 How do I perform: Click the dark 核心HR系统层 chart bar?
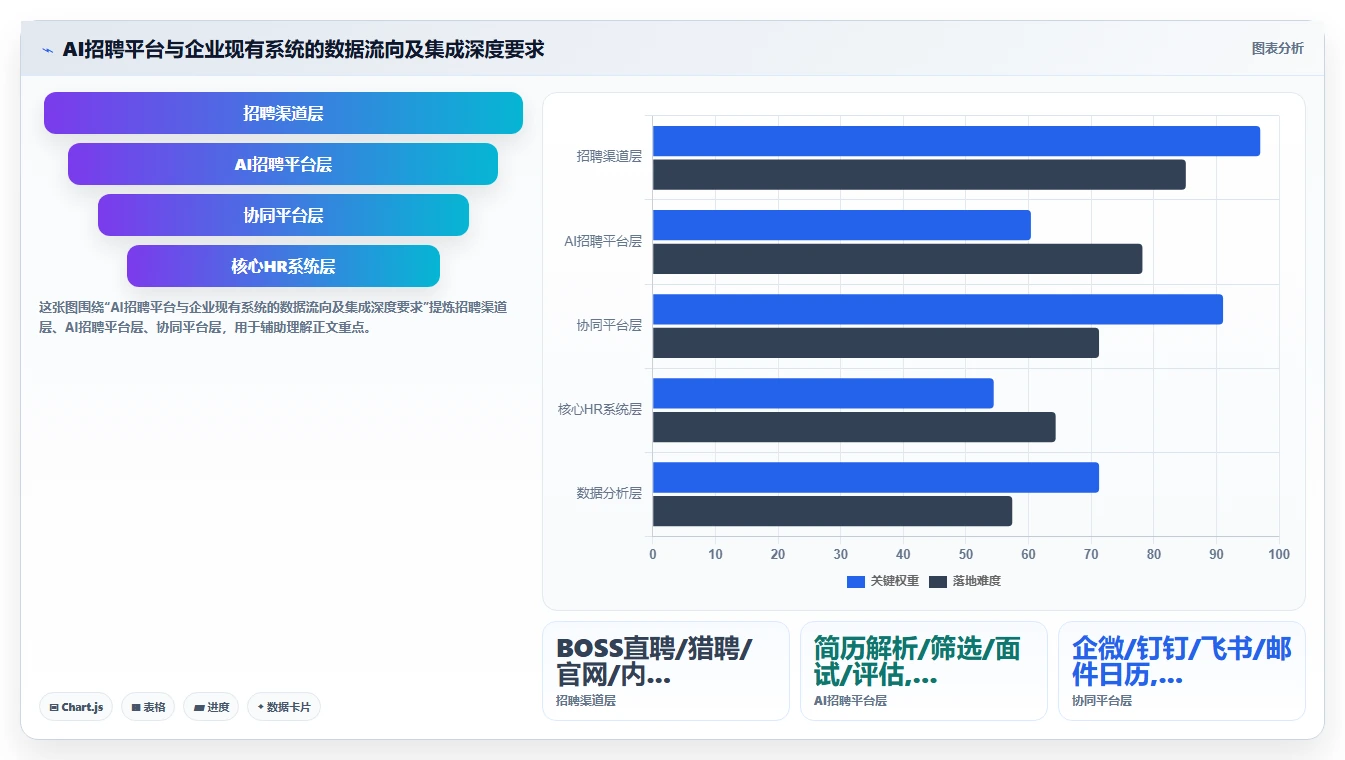point(854,427)
